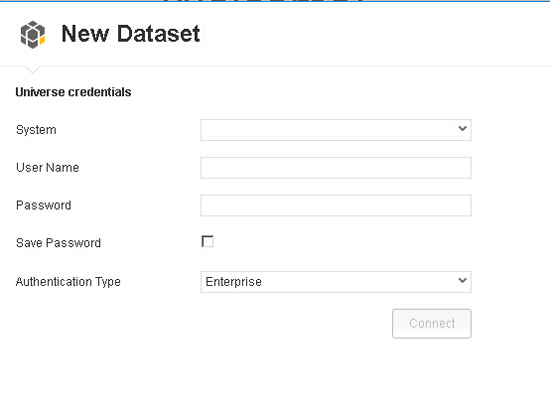Focus the Password input field
The width and height of the screenshot is (550, 410).
click(336, 206)
